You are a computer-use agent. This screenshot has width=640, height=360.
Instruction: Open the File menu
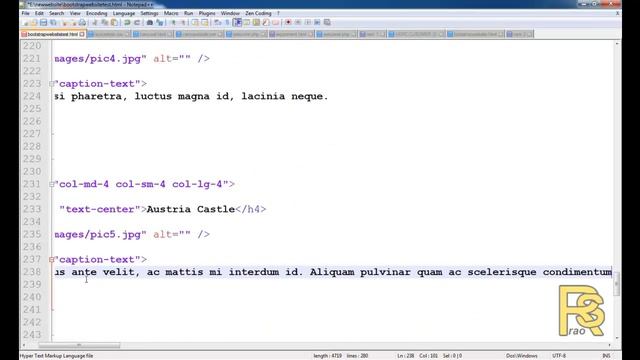(26, 13)
